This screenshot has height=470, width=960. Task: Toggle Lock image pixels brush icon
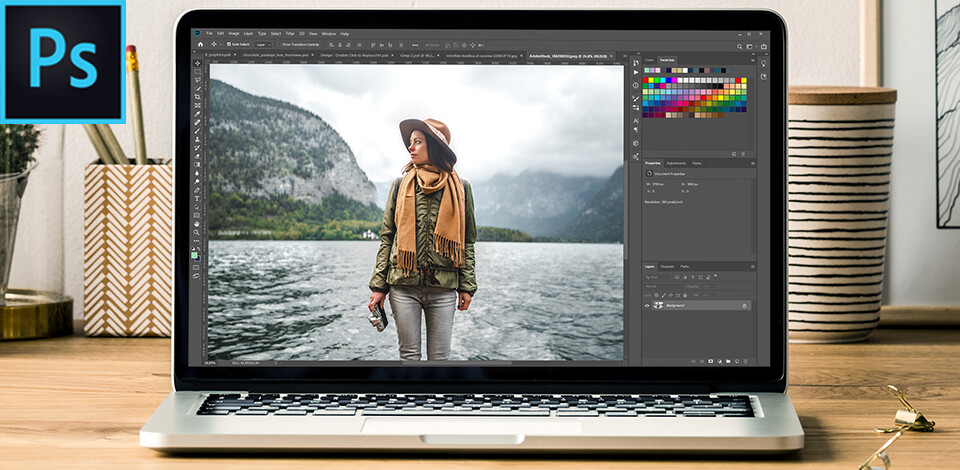(664, 295)
